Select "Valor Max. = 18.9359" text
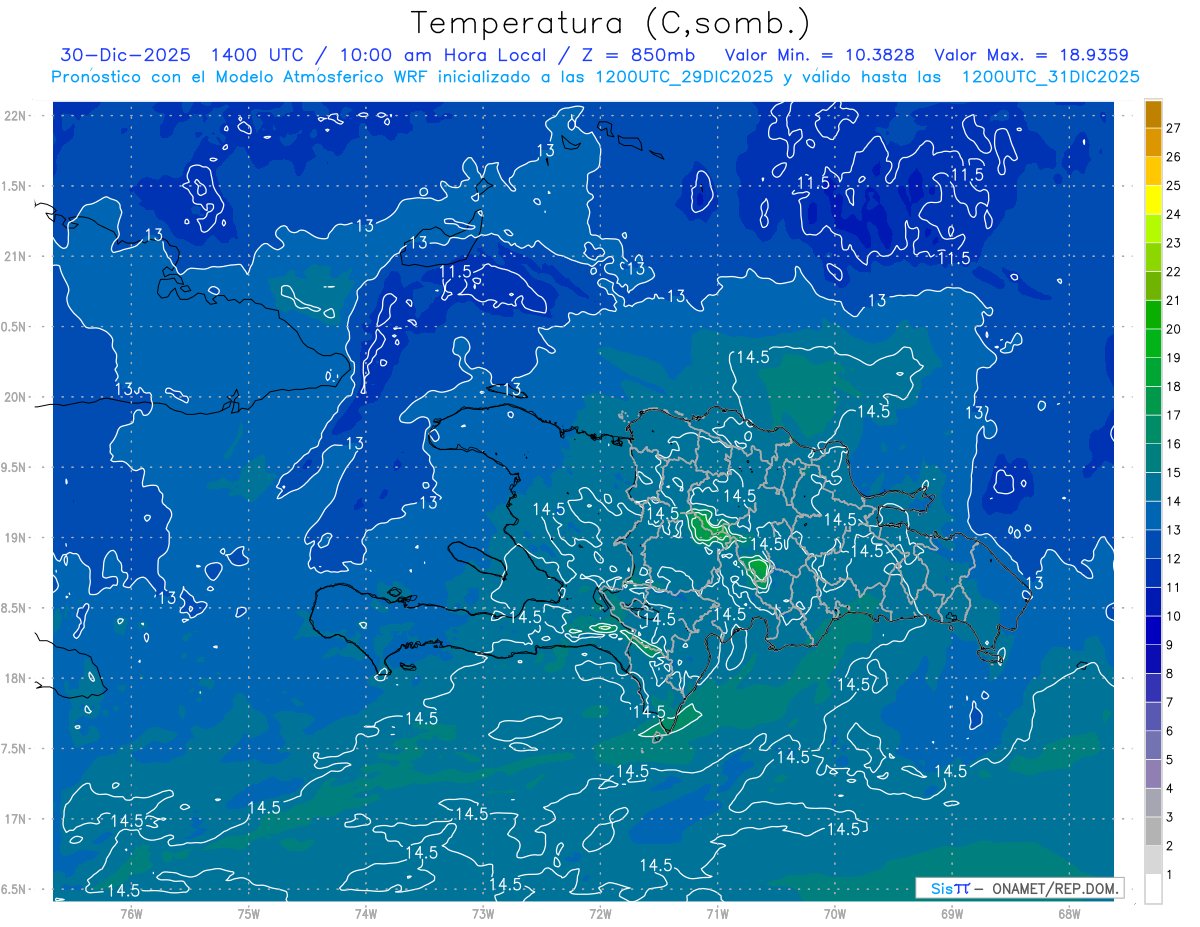 [x=1031, y=55]
